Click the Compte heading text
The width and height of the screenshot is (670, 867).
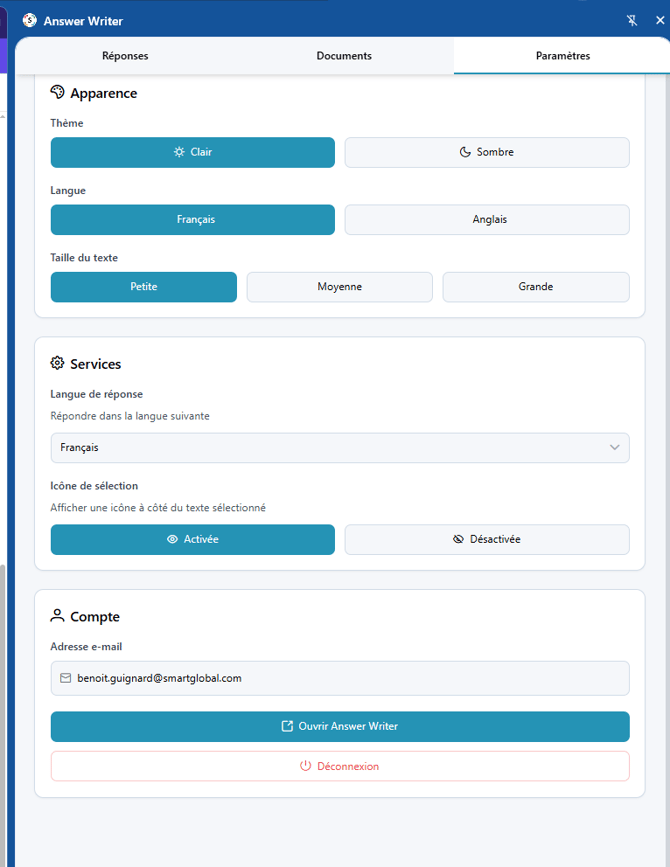point(95,617)
